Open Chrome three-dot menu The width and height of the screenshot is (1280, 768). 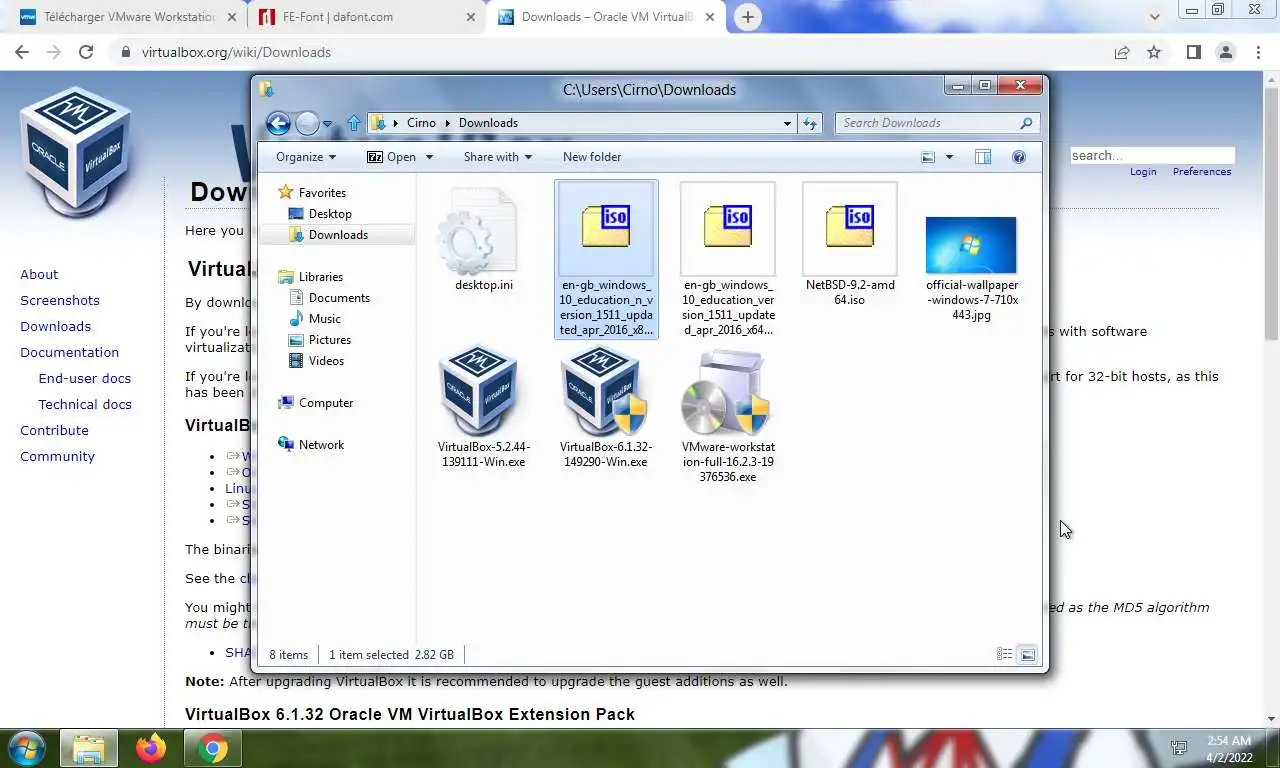[x=1256, y=52]
